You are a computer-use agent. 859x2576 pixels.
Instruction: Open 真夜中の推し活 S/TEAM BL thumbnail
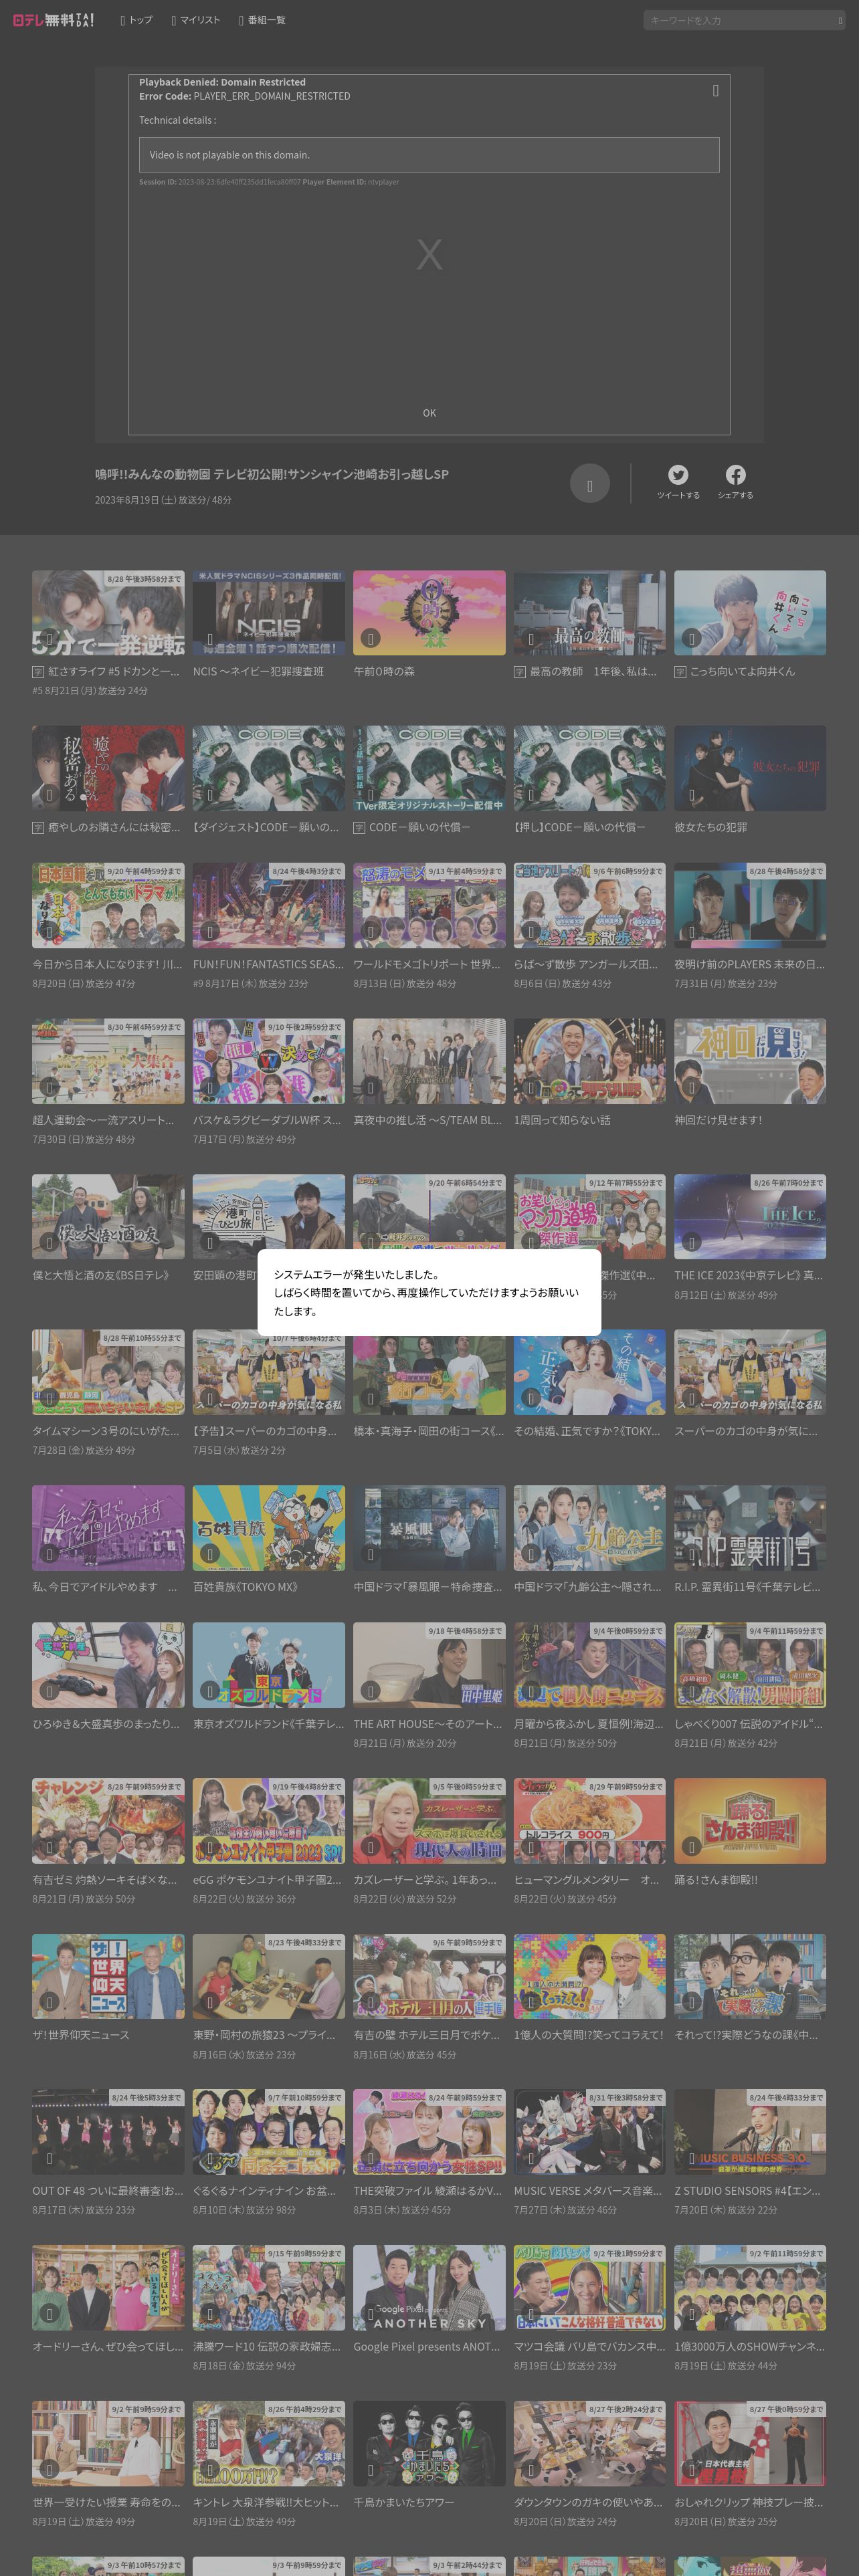[429, 1061]
